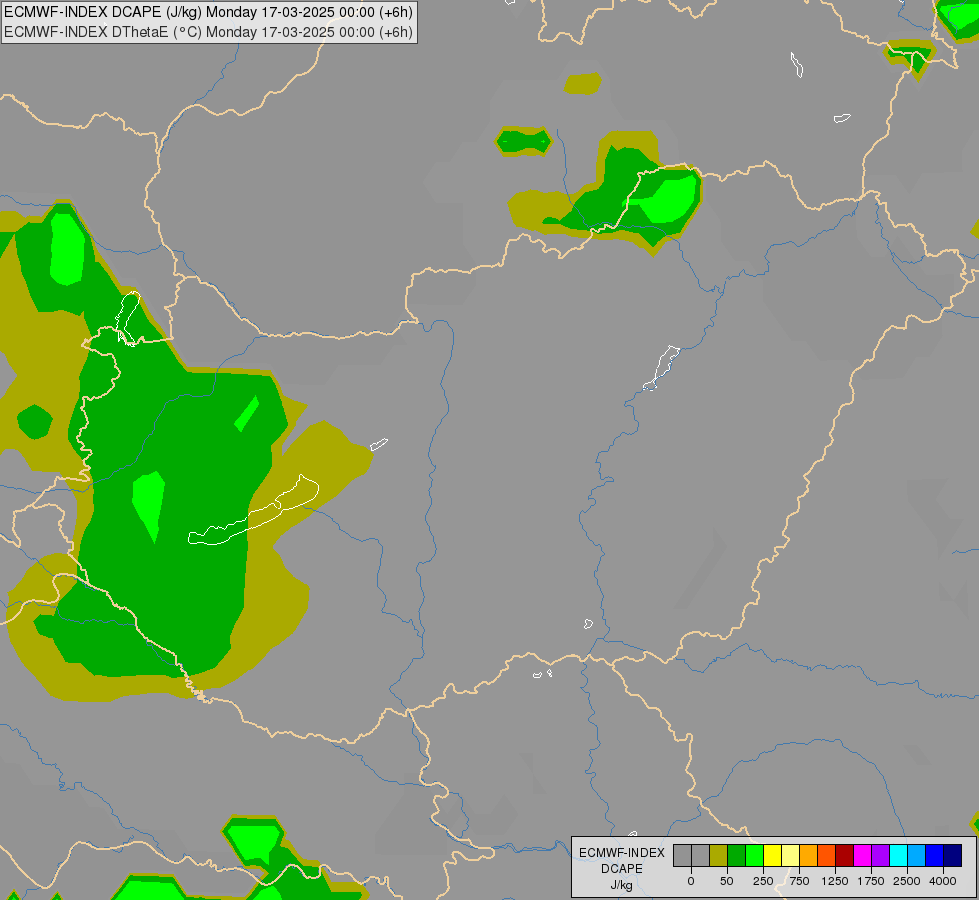This screenshot has height=900, width=979.
Task: Click the legend label '50'
Action: click(x=727, y=881)
